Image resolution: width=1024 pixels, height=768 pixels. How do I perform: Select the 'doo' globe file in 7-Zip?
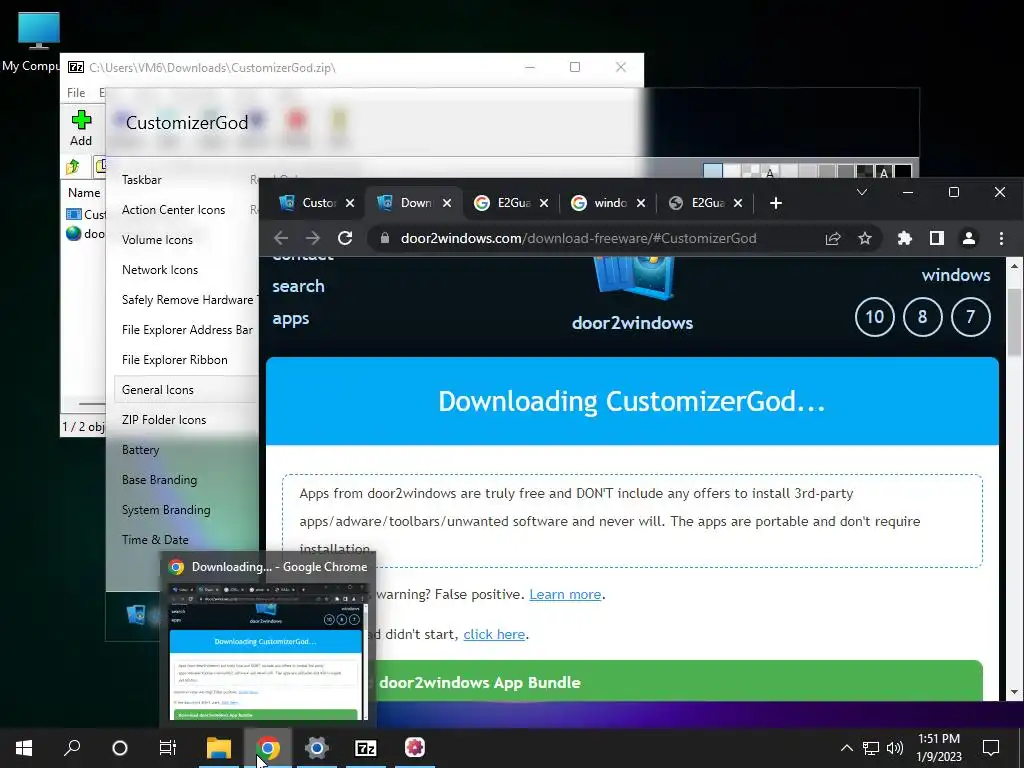[86, 233]
